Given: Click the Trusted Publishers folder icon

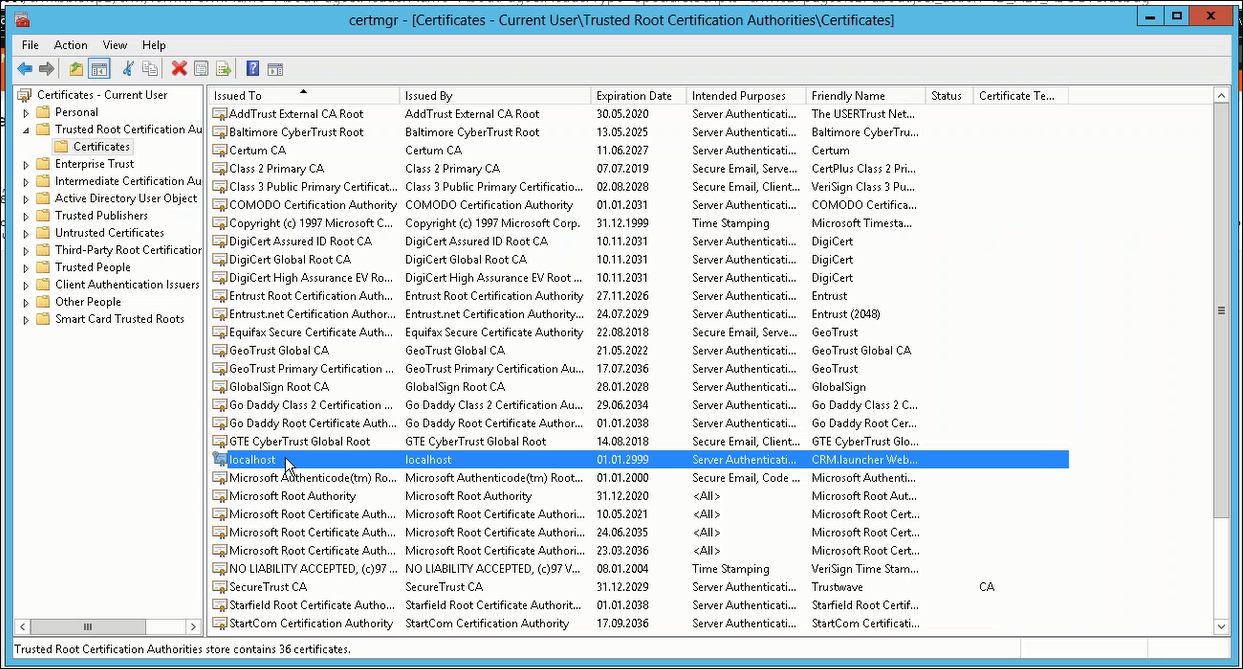Looking at the screenshot, I should pos(43,215).
